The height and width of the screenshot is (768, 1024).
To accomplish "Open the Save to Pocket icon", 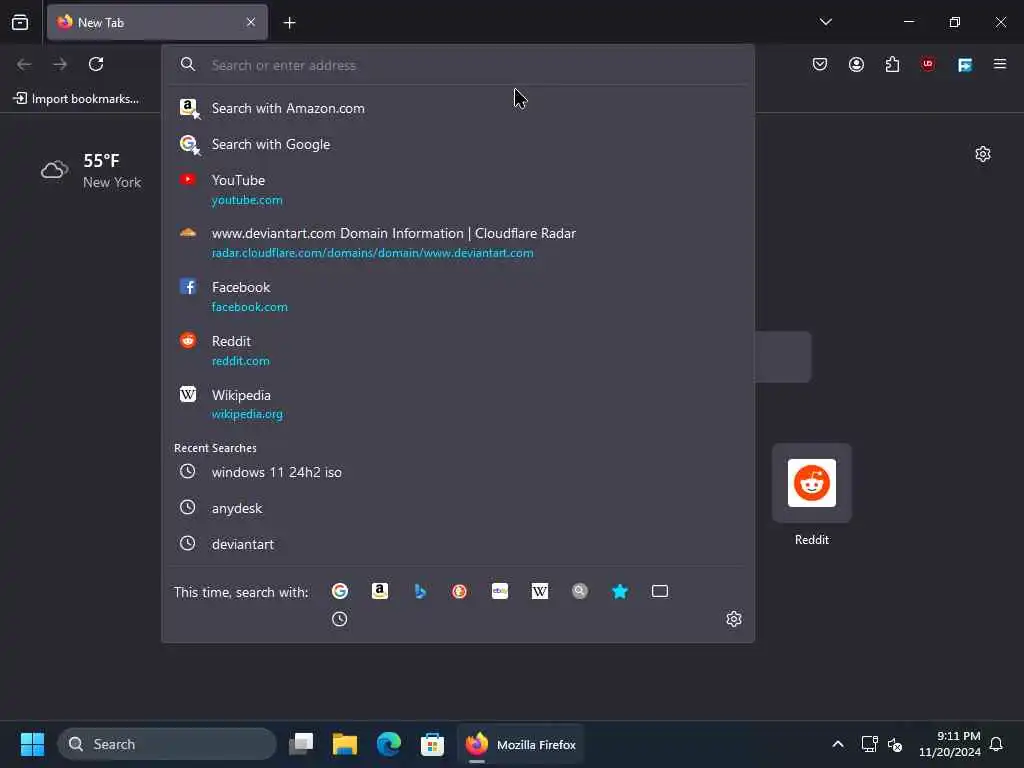I will pyautogui.click(x=820, y=64).
